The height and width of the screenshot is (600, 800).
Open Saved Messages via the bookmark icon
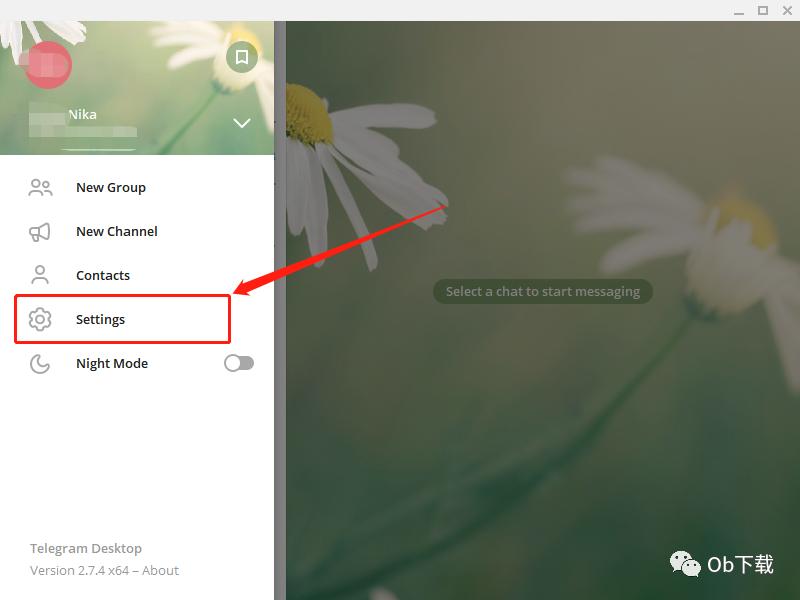[x=241, y=57]
